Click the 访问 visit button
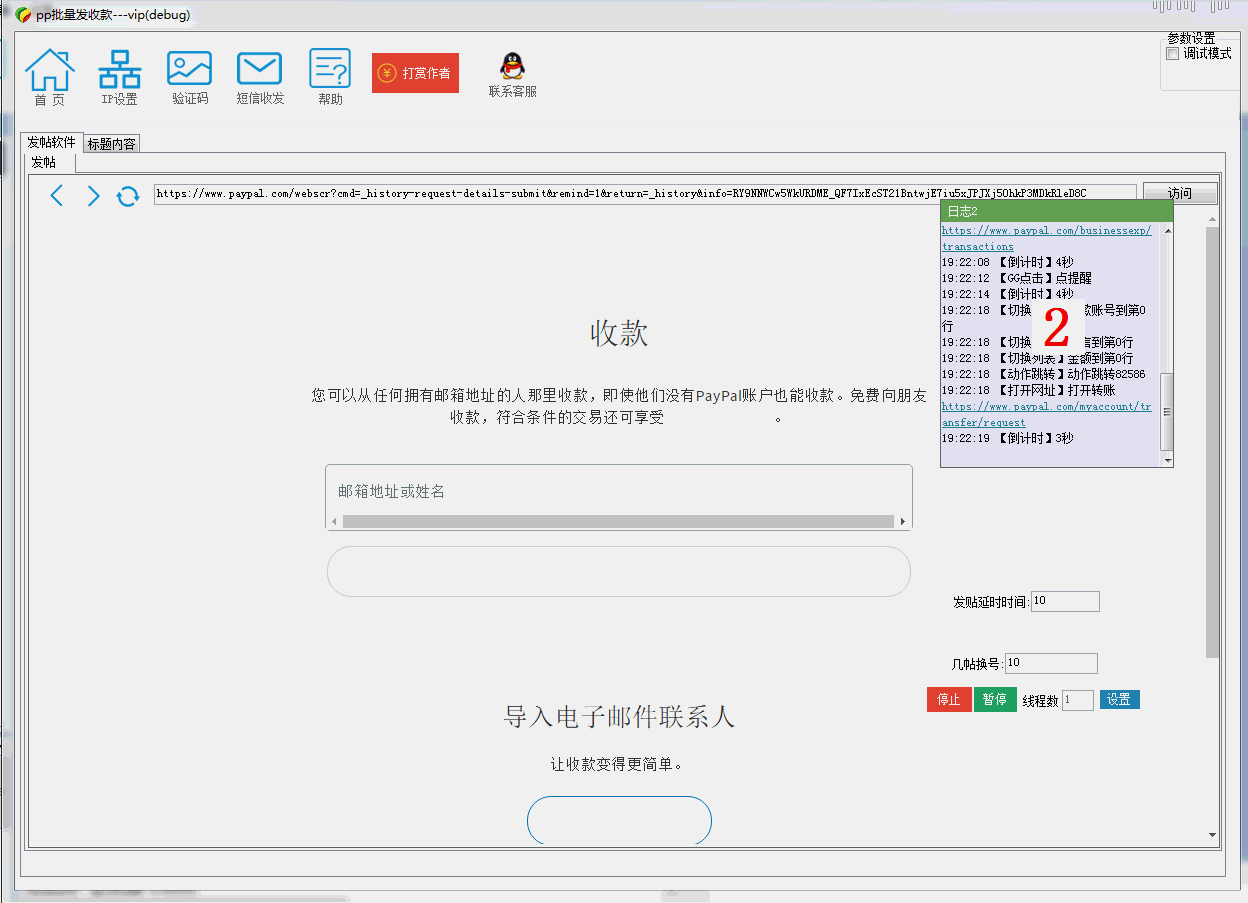The width and height of the screenshot is (1248, 903). pyautogui.click(x=1180, y=194)
